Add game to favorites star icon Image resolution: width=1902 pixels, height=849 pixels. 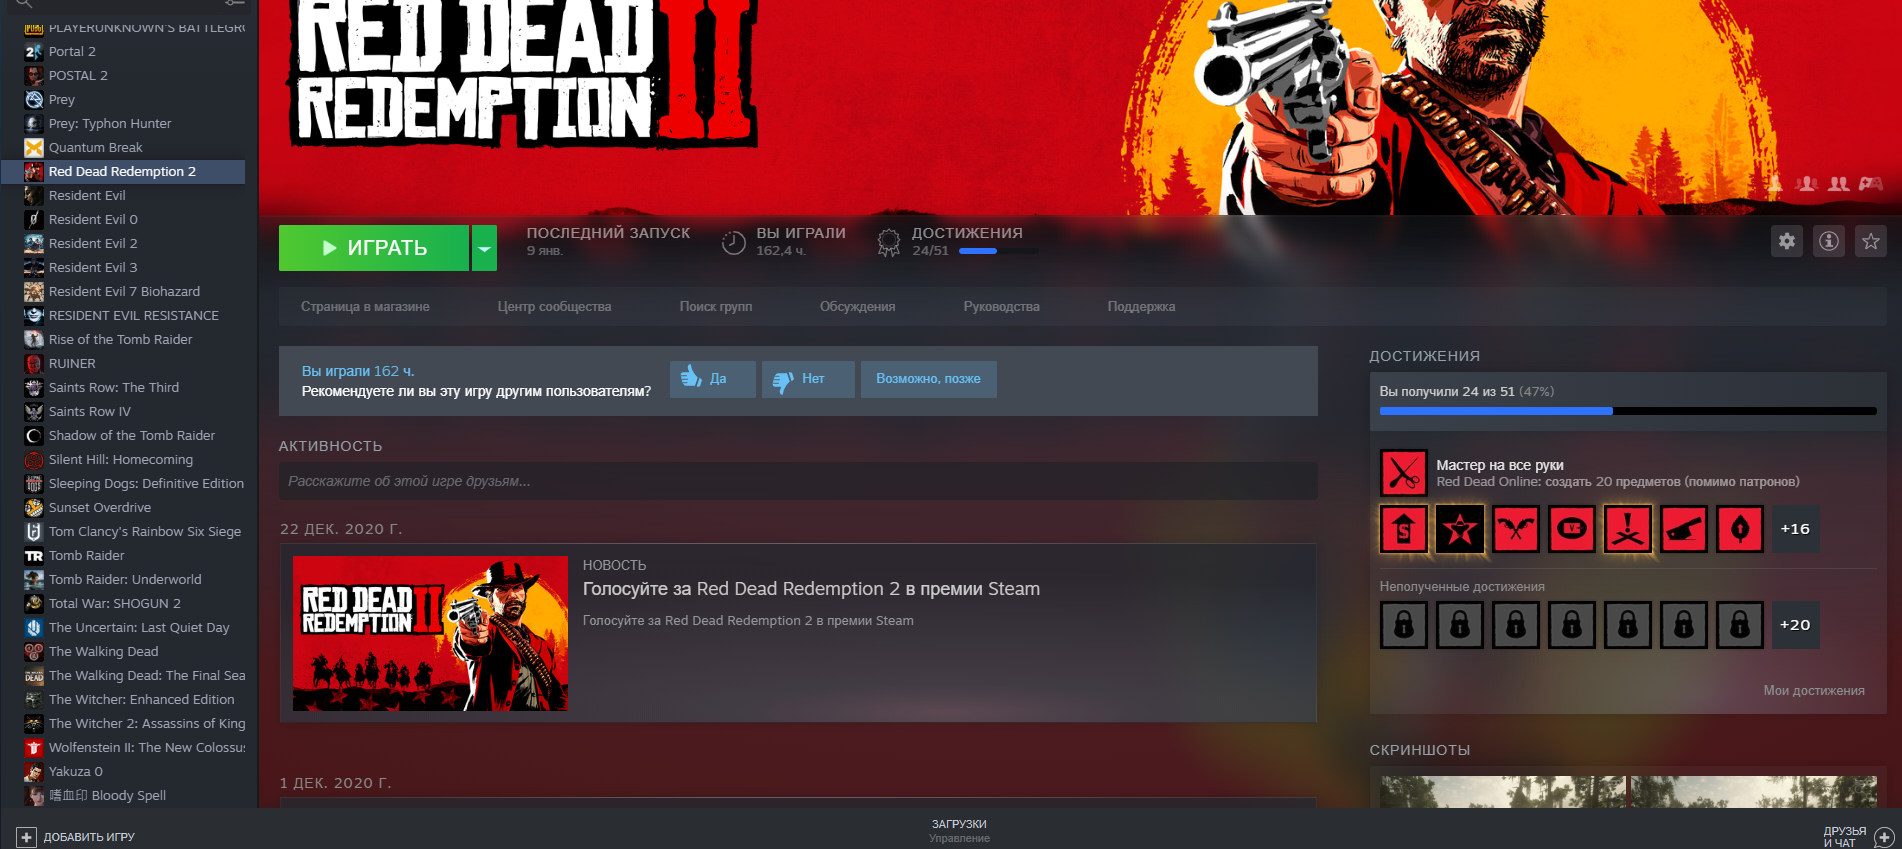tap(1871, 241)
